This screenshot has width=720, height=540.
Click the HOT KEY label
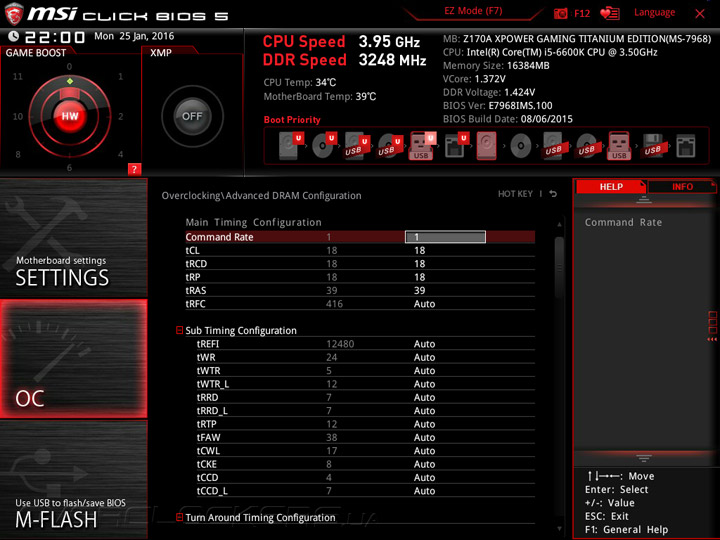(515, 194)
